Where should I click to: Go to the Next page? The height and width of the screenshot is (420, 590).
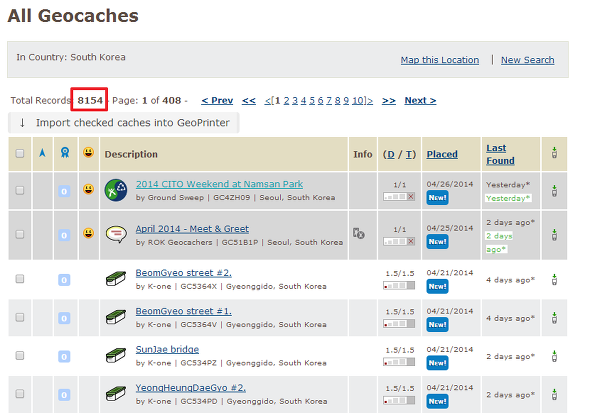point(420,100)
